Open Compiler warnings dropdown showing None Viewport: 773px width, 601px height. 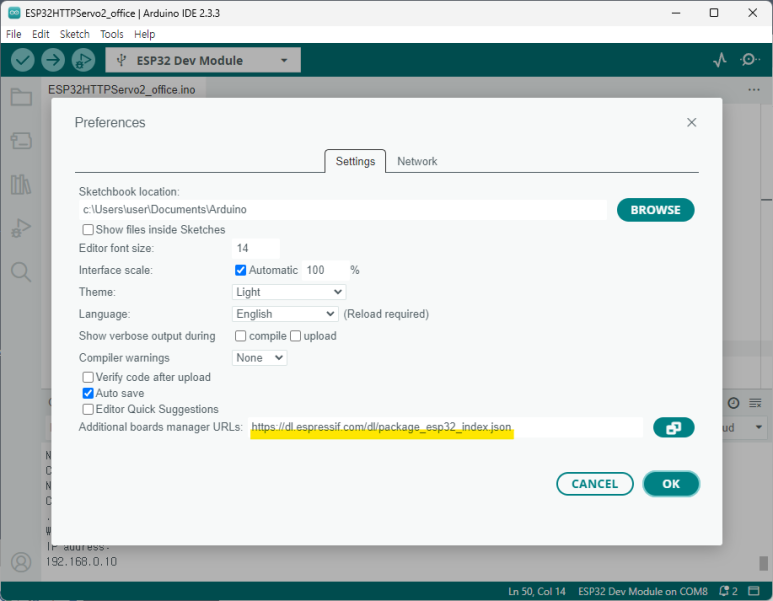click(259, 358)
